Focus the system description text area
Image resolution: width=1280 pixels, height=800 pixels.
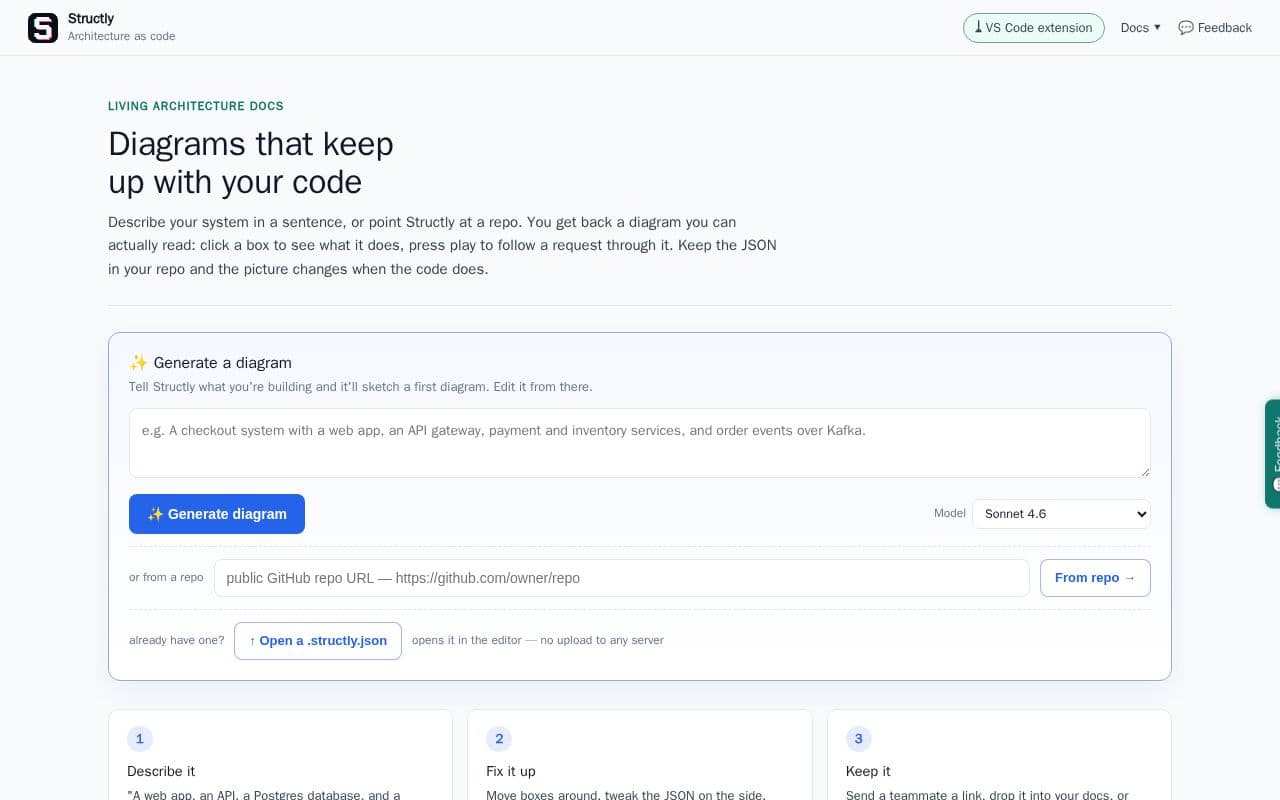[640, 443]
